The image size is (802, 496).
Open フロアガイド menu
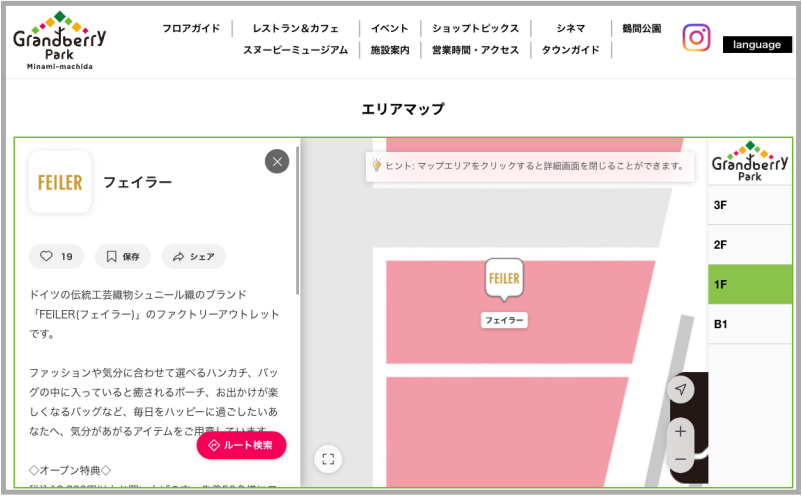coord(192,29)
